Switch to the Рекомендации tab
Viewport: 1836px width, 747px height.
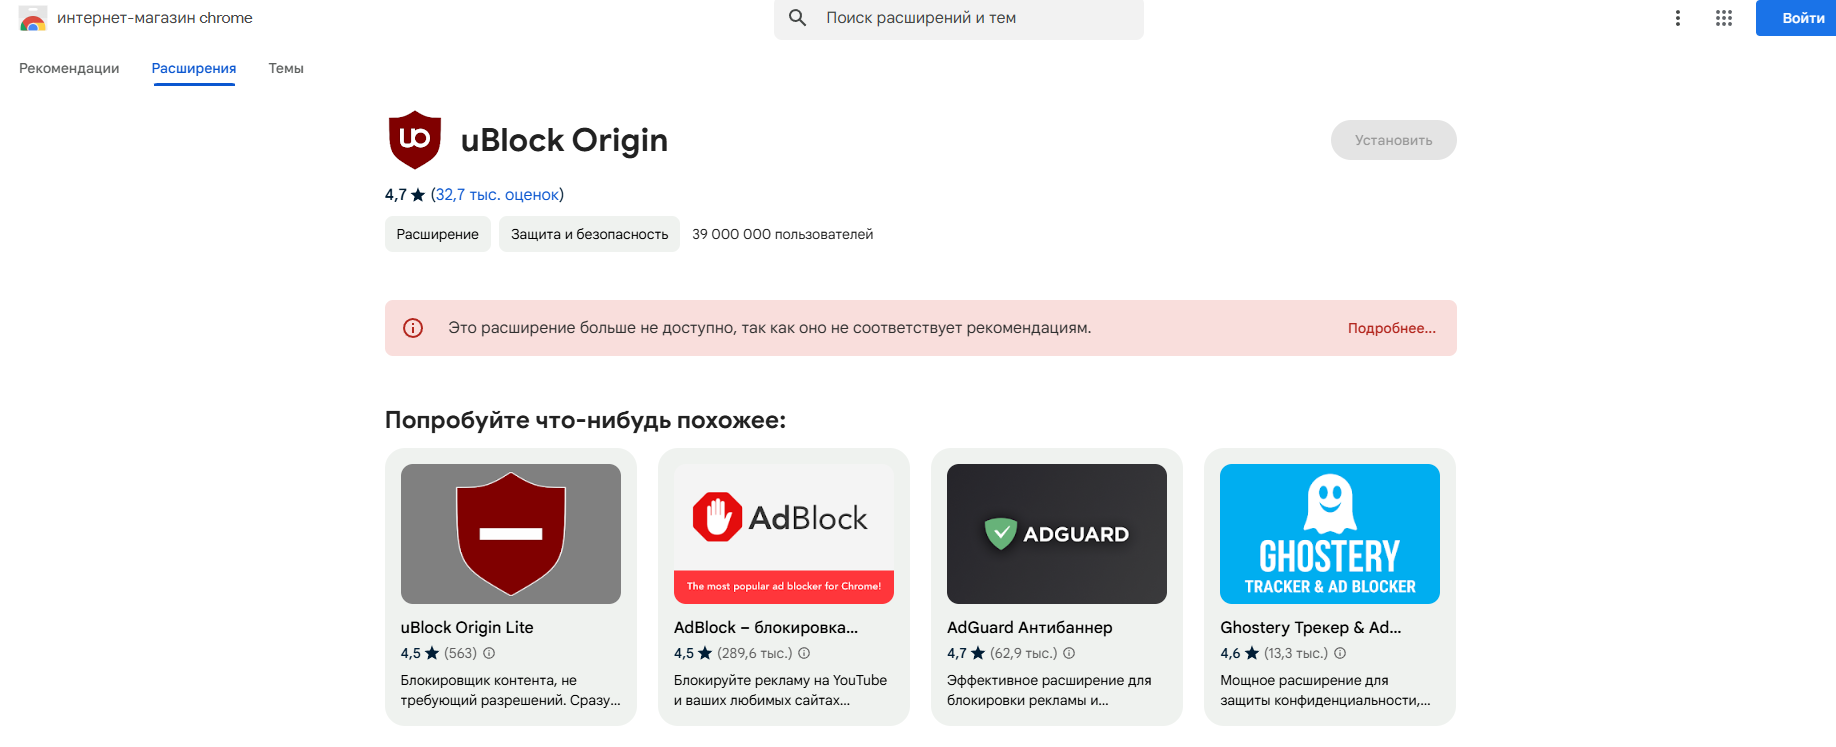coord(69,68)
